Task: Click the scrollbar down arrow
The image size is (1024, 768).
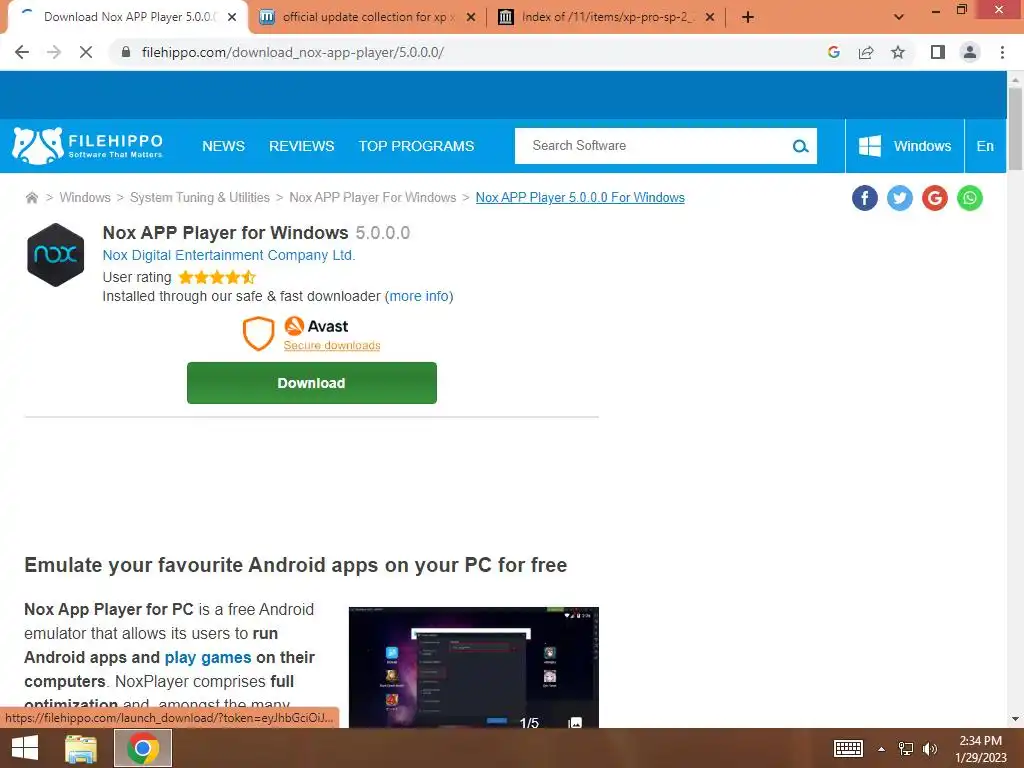Action: tap(1015, 719)
